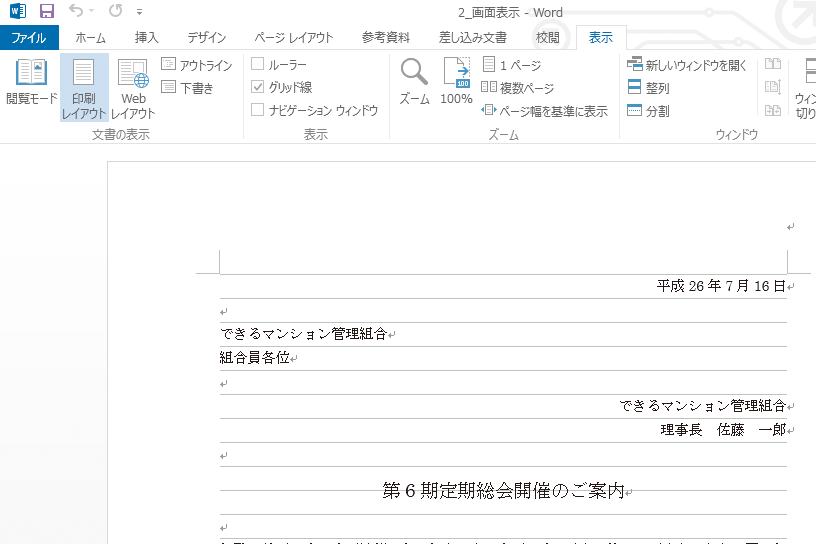Click right-aligned できるマンション管理組合 line
The height and width of the screenshot is (544, 816).
coord(702,406)
